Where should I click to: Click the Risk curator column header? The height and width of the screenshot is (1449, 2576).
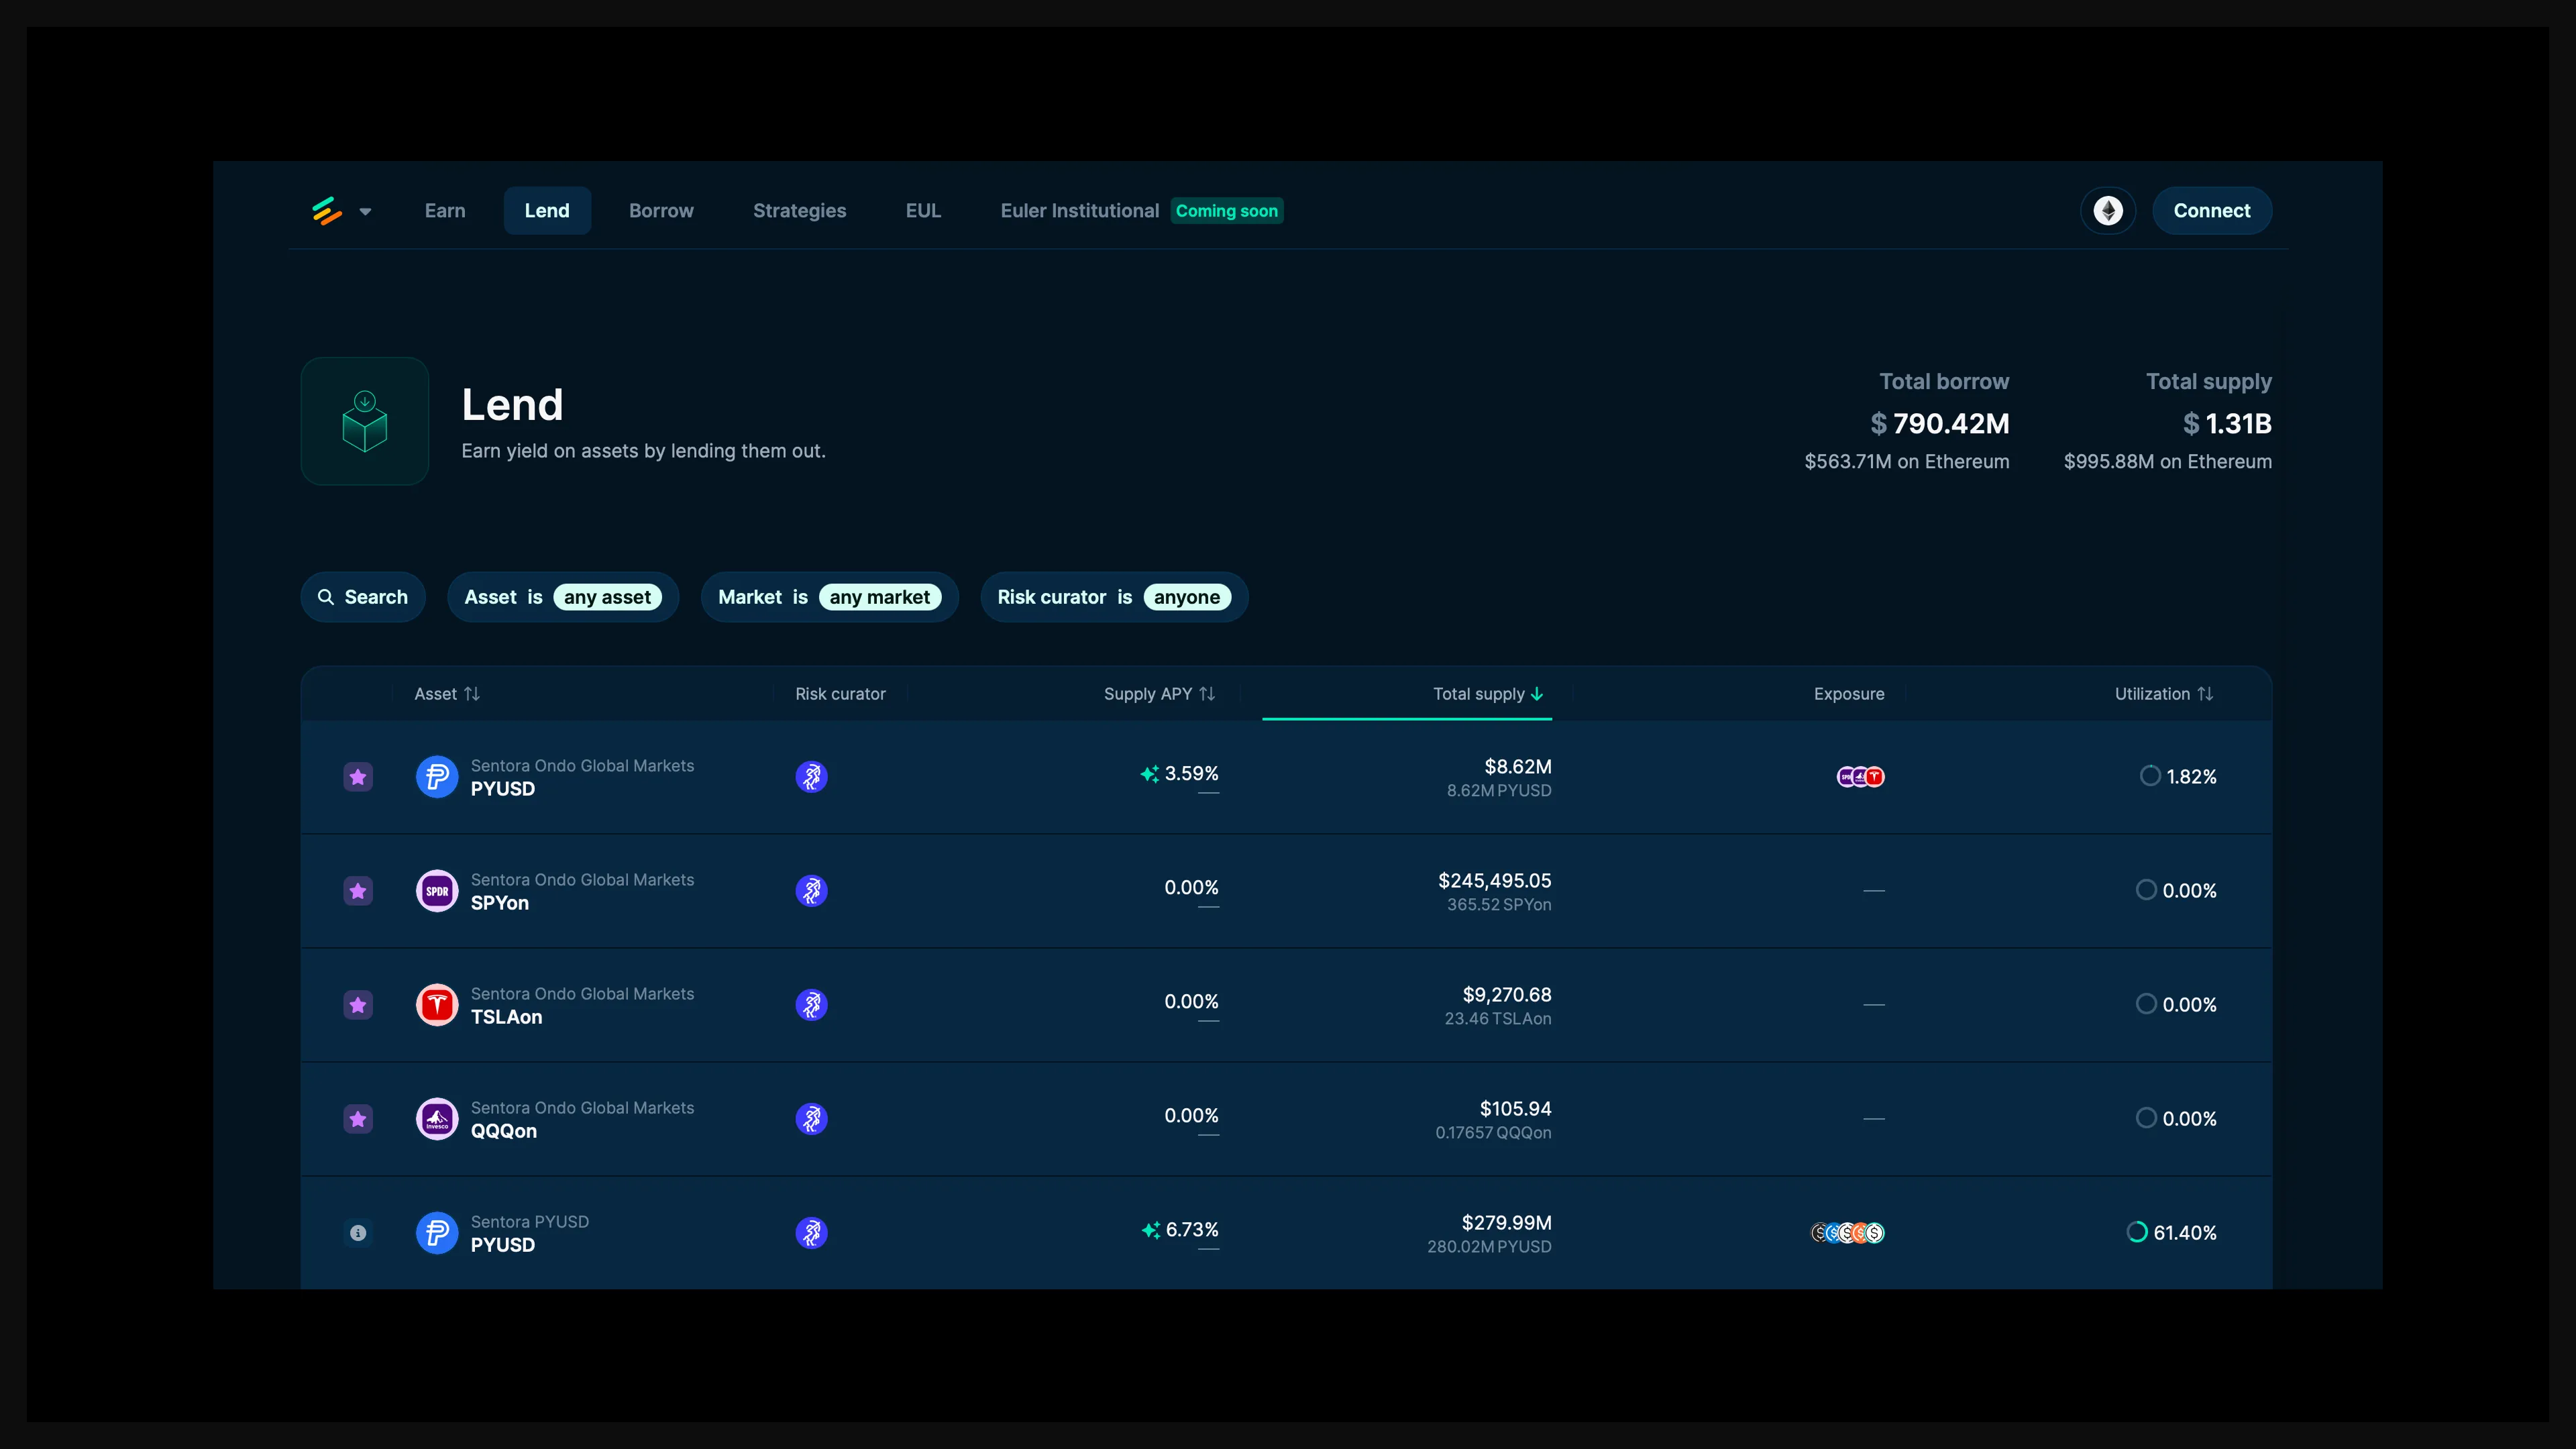[x=840, y=694]
